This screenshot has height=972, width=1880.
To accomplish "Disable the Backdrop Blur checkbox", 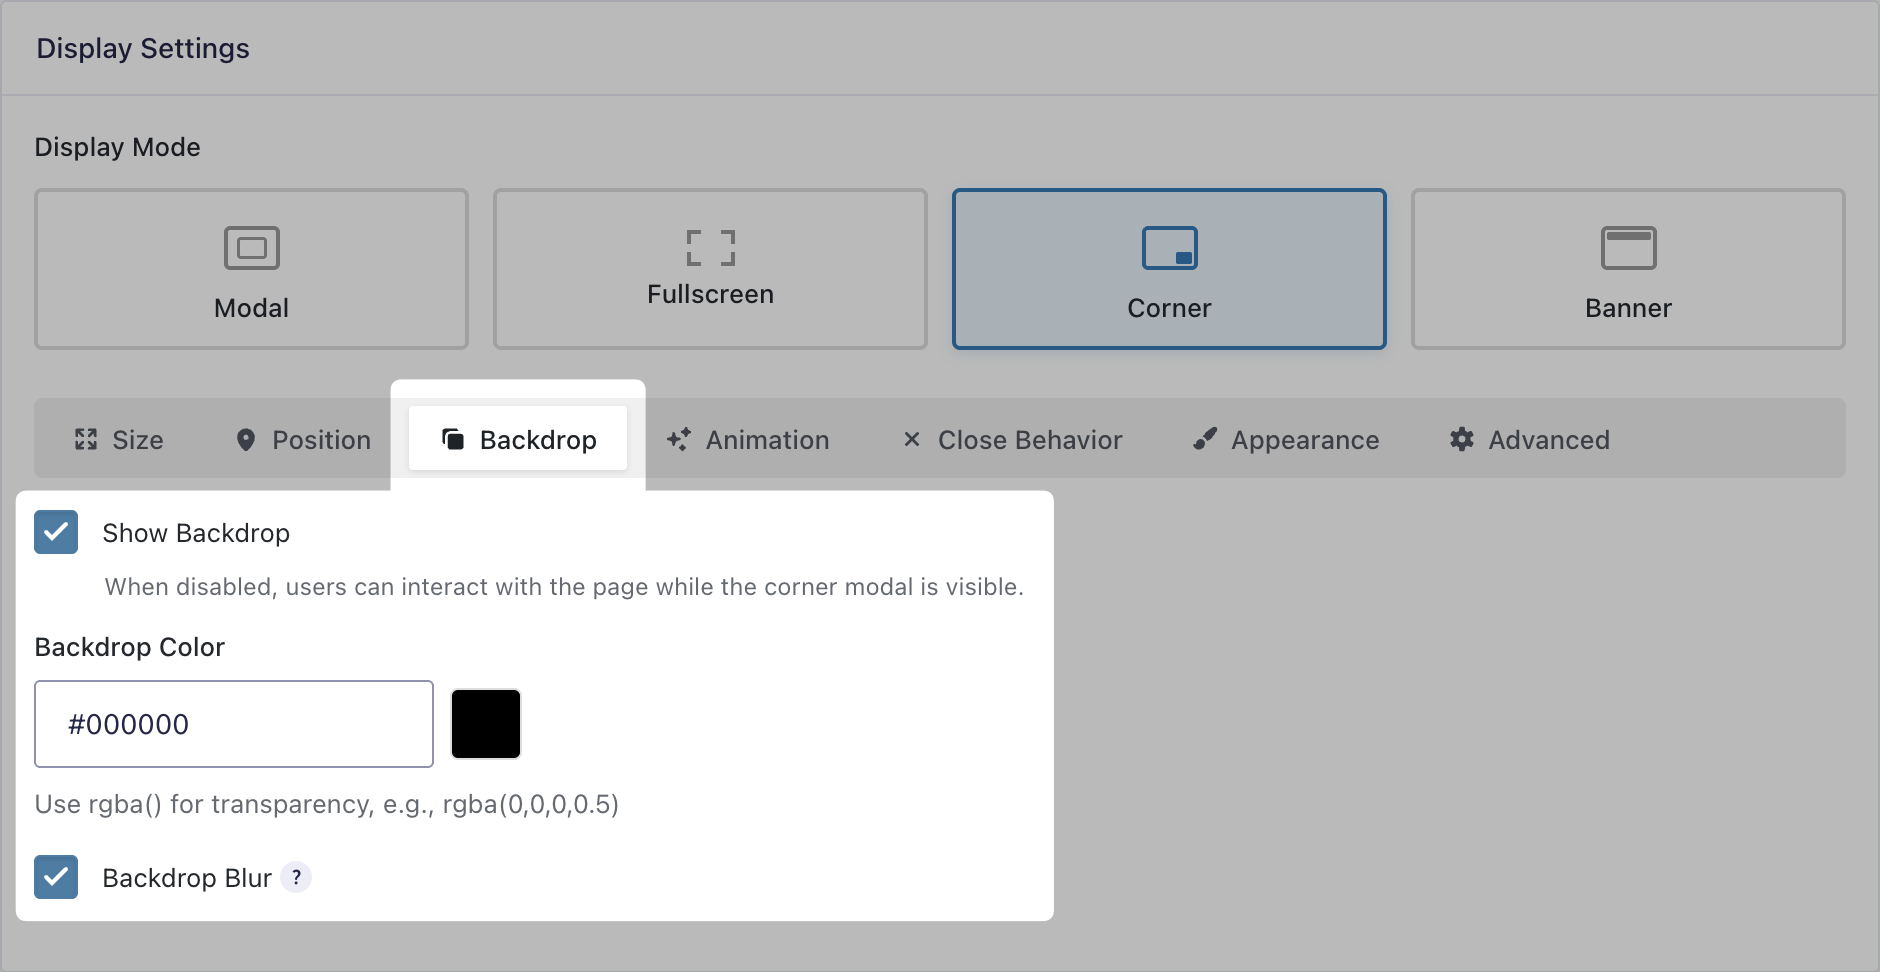I will [x=56, y=877].
